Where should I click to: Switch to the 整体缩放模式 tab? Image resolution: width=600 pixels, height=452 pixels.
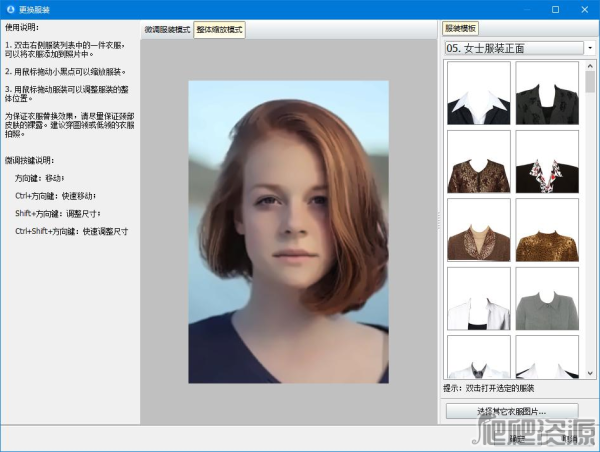click(x=219, y=30)
